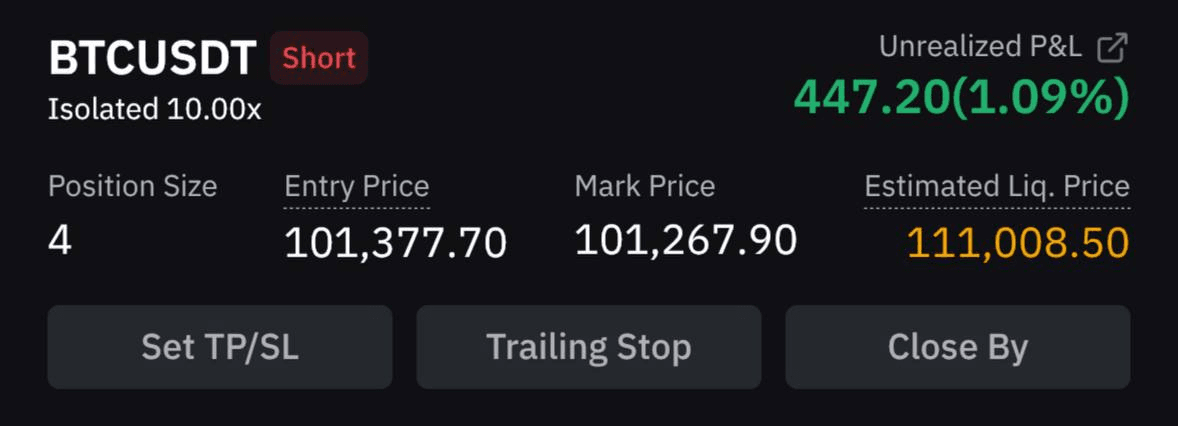This screenshot has height=426, width=1178.
Task: Select the position size value 4
Action: coord(59,241)
